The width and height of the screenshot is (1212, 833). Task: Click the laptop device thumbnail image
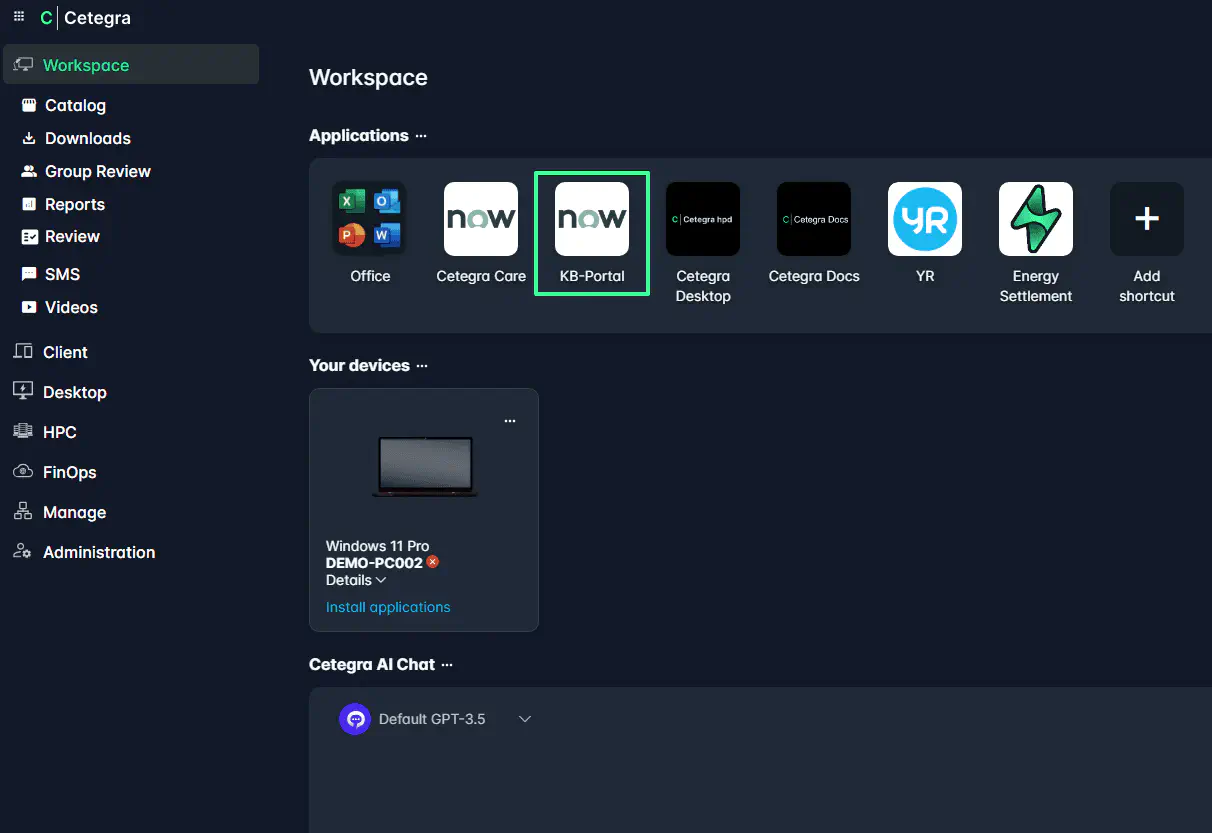425,466
